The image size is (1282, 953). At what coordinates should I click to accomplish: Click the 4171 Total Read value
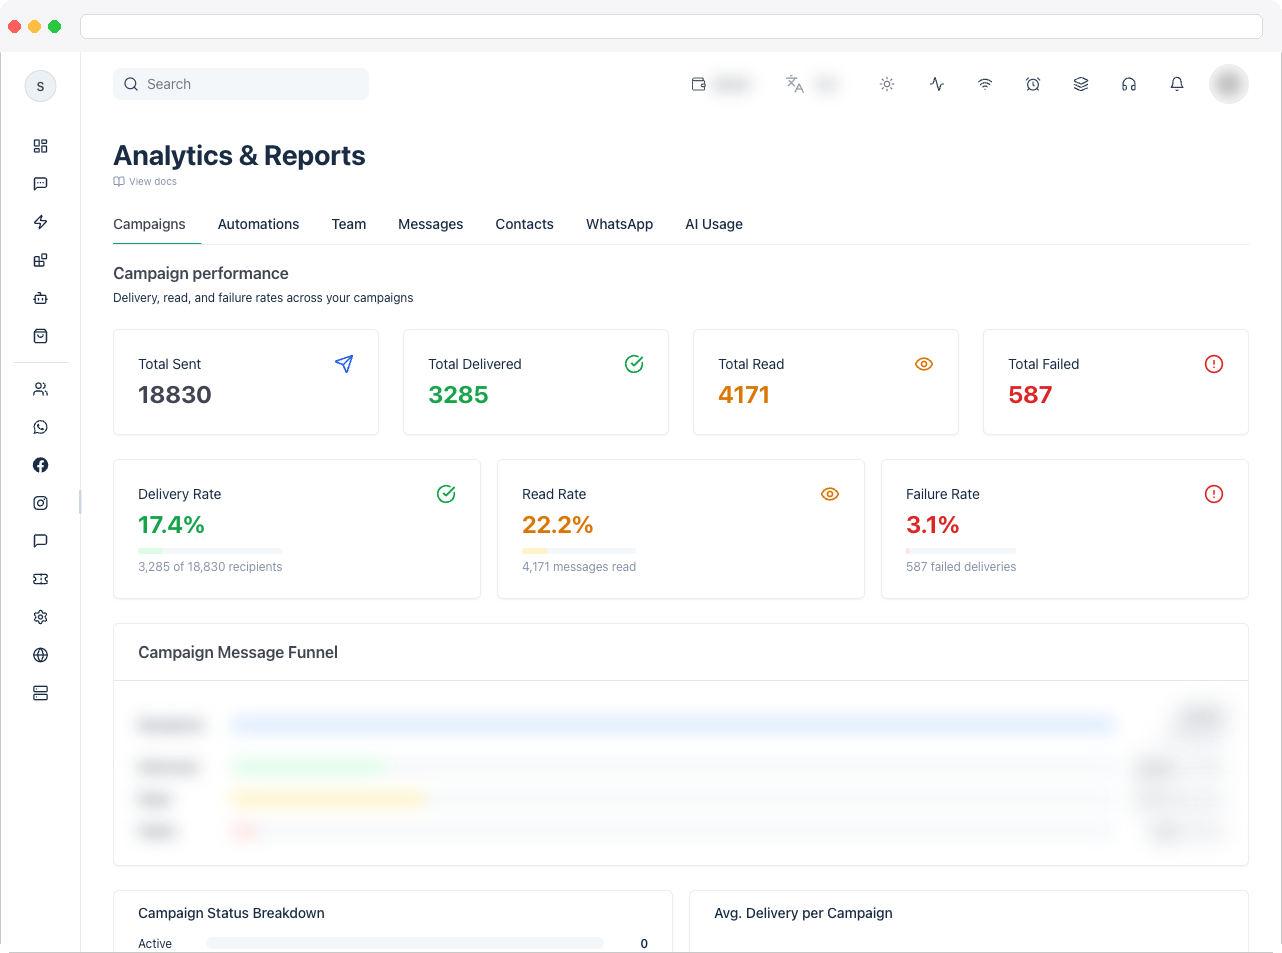pyautogui.click(x=744, y=395)
